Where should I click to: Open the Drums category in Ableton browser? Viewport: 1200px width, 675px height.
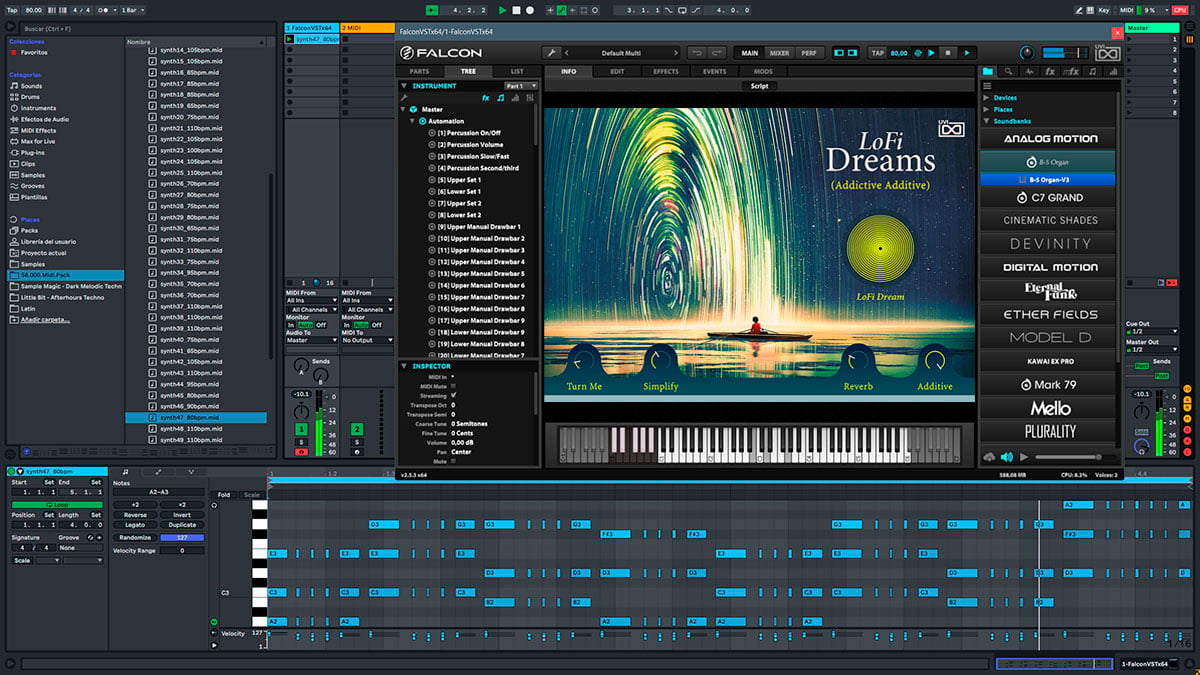31,97
